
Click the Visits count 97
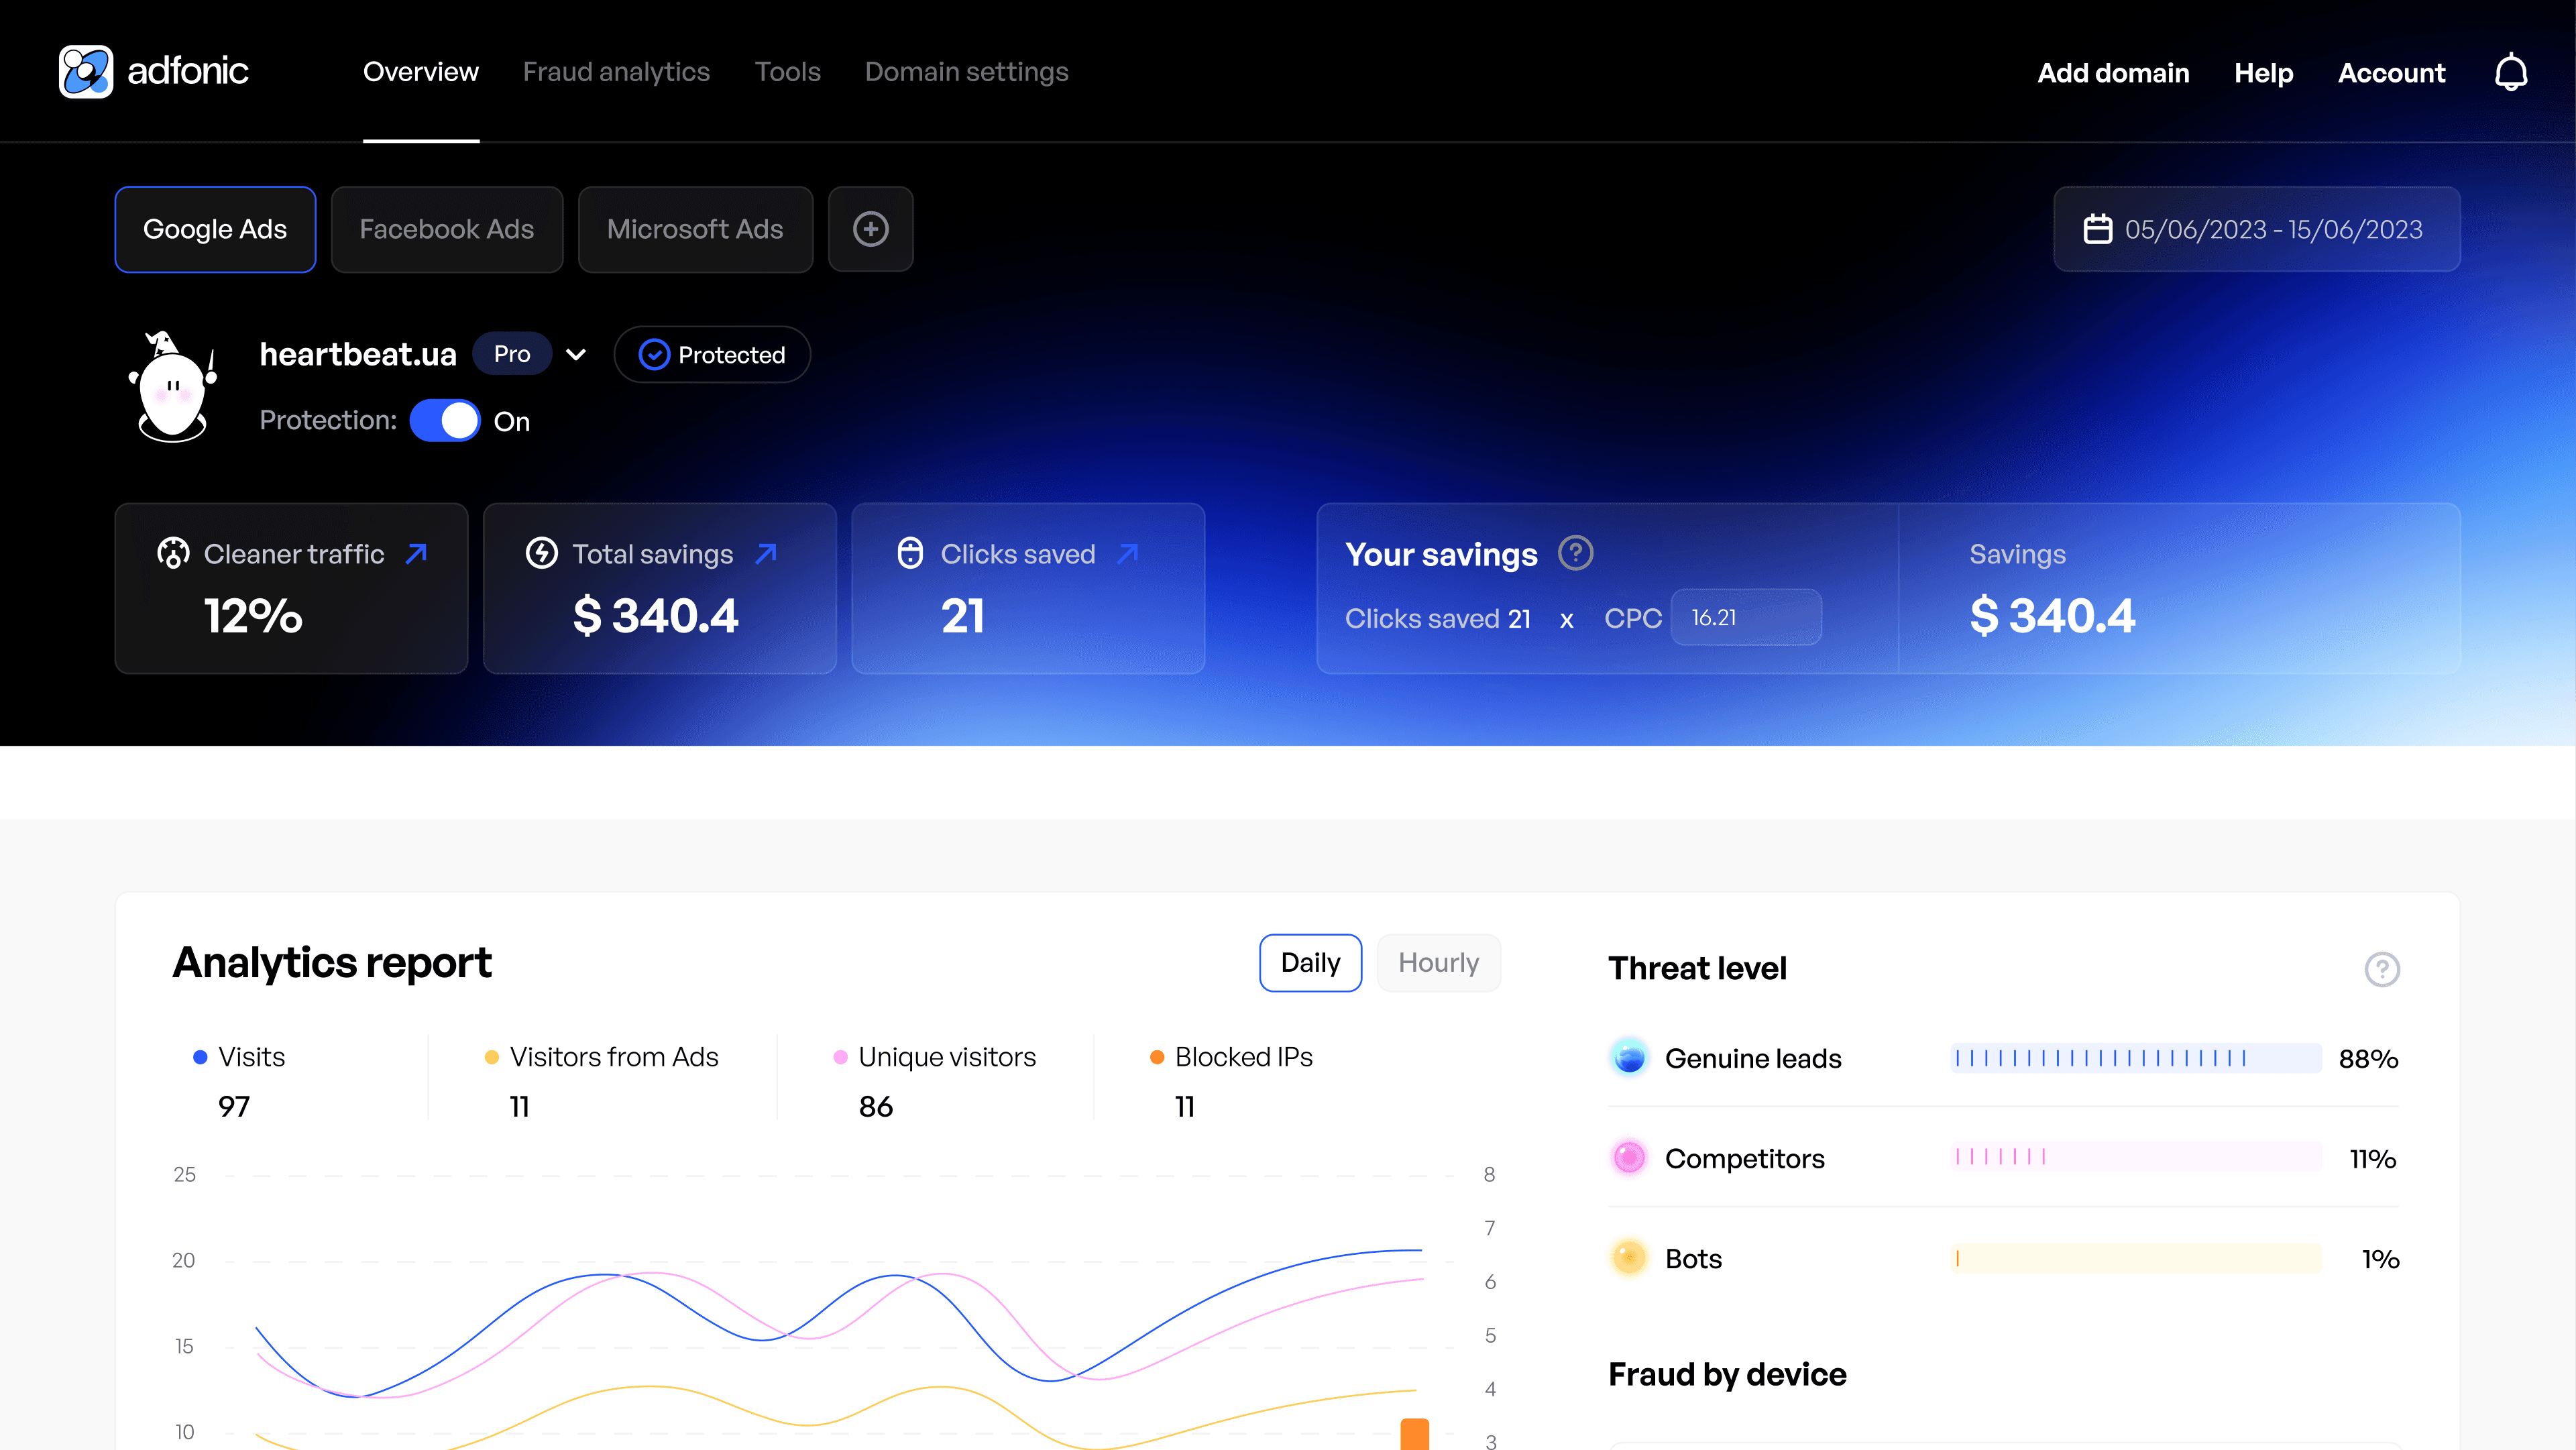(234, 1106)
